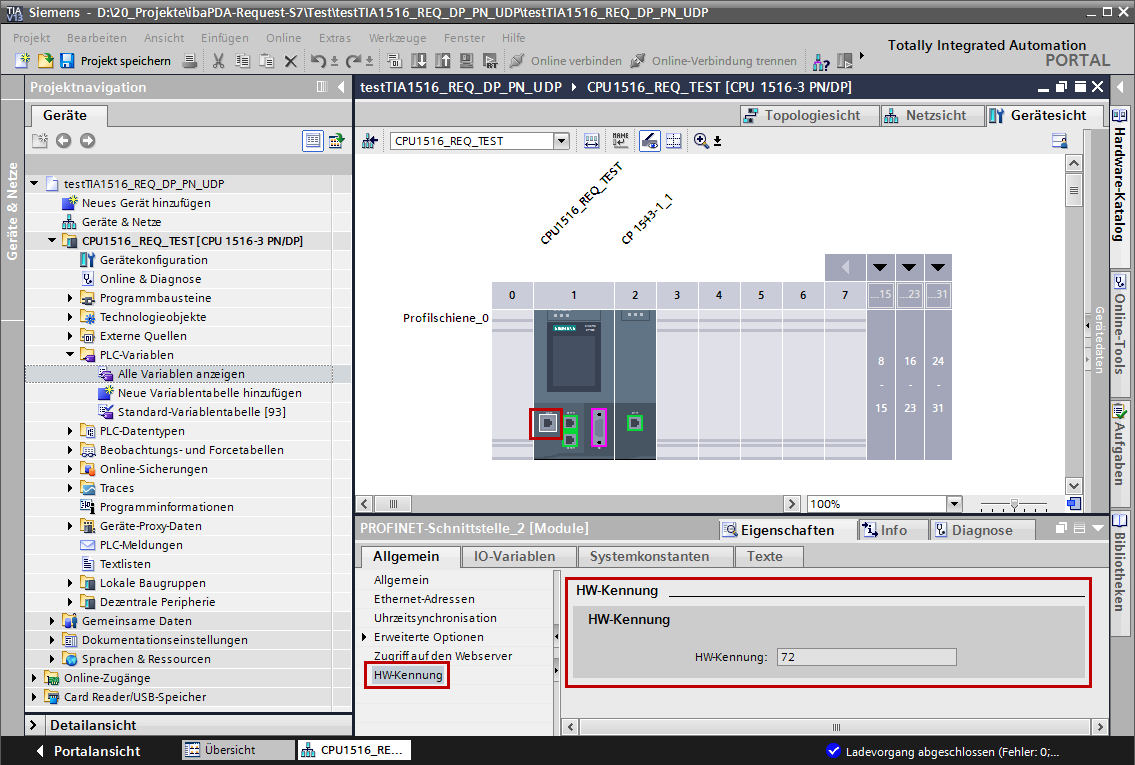Toggle the page break display icon
Image resolution: width=1135 pixels, height=765 pixels.
coord(674,141)
